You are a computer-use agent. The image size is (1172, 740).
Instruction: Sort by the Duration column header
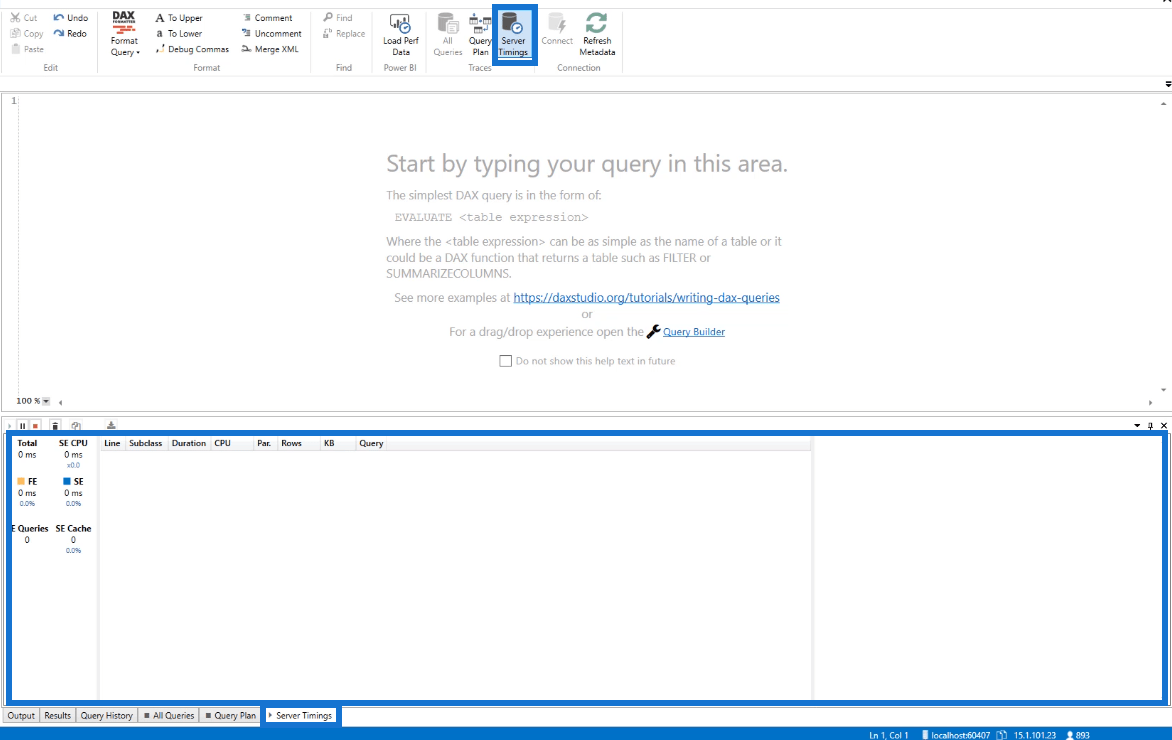coord(188,443)
